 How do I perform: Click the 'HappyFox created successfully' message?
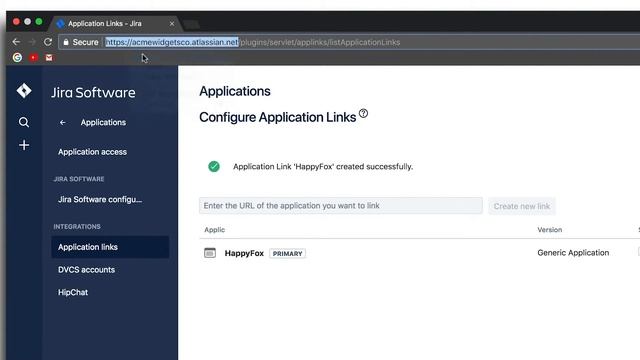[323, 167]
